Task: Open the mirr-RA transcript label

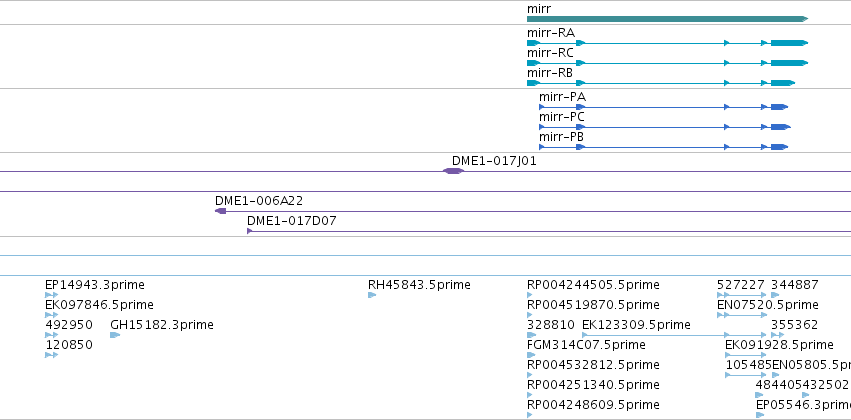Action: click(551, 33)
